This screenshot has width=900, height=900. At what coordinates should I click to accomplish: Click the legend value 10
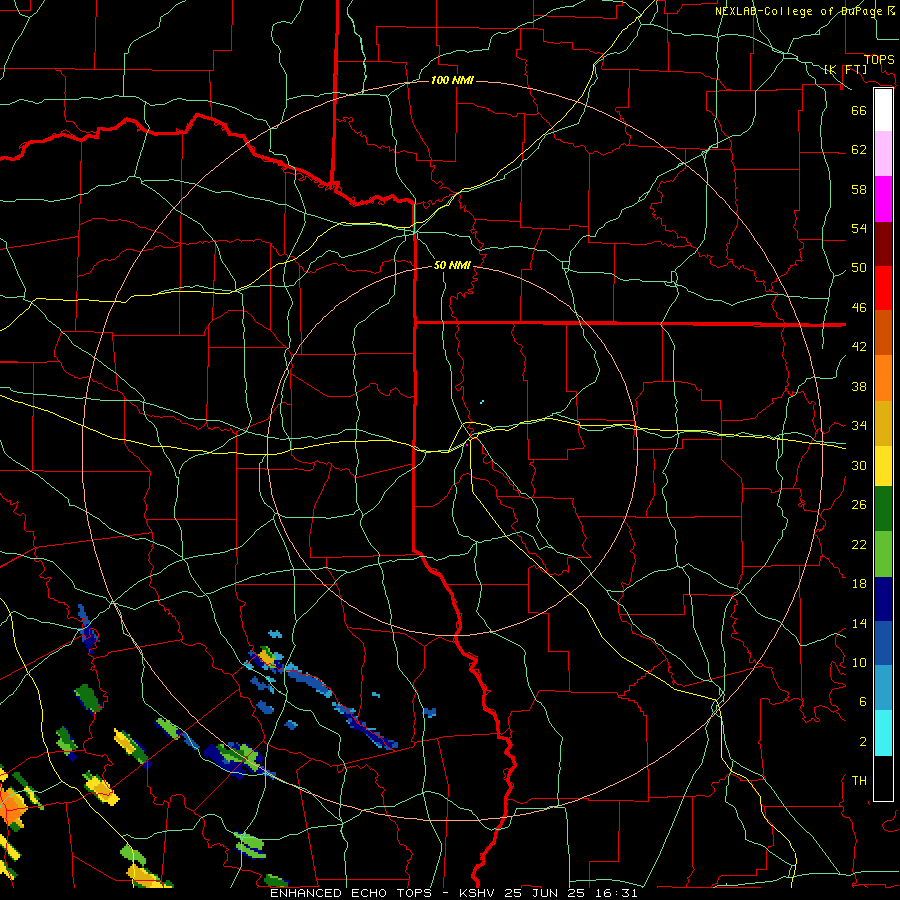click(859, 662)
